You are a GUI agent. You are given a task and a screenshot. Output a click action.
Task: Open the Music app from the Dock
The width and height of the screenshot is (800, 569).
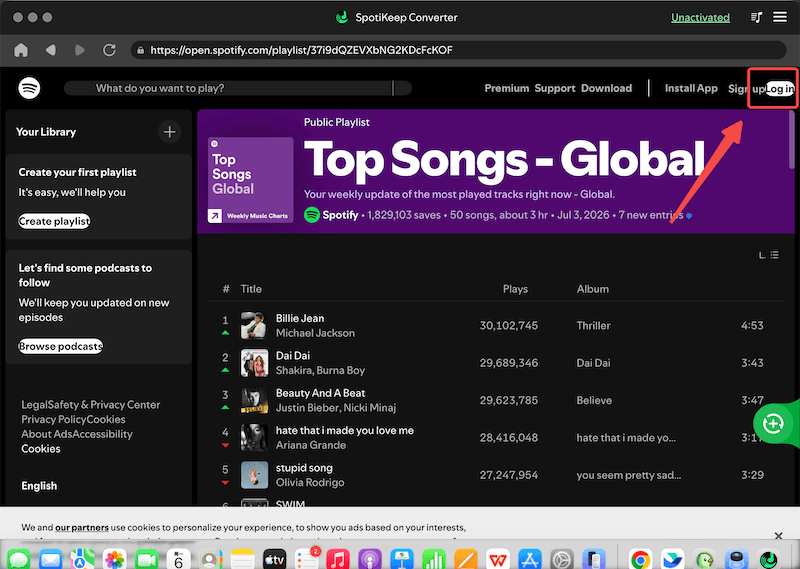pyautogui.click(x=338, y=560)
